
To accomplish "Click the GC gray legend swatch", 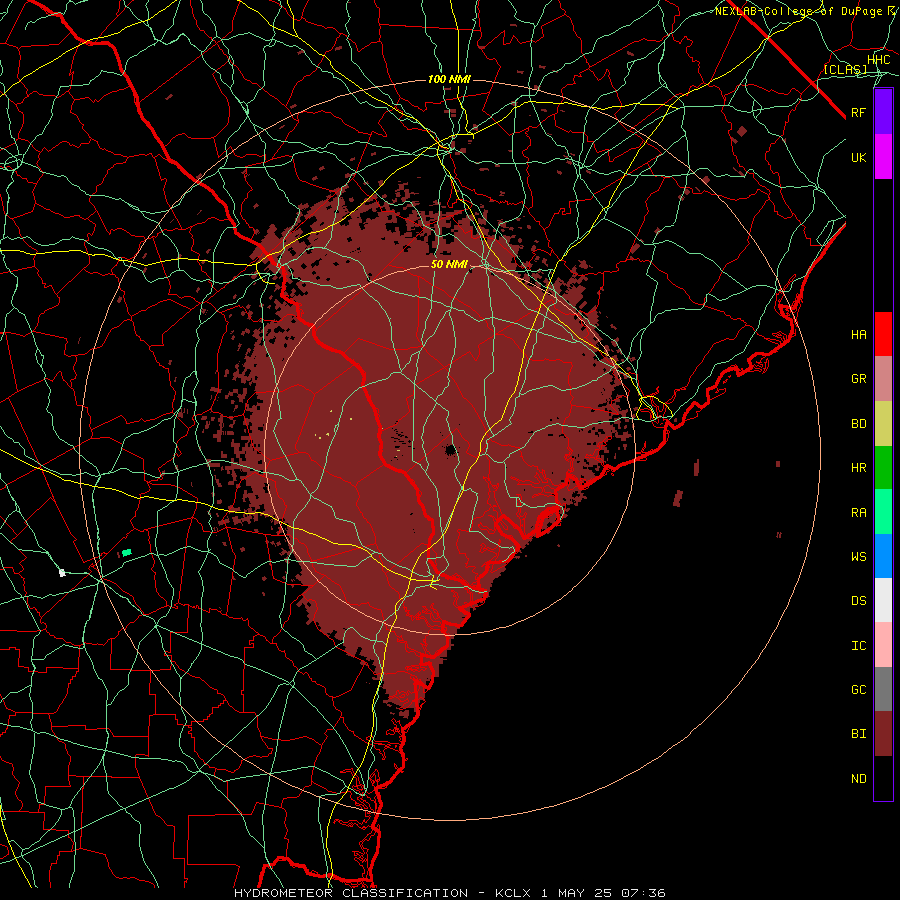I will click(x=883, y=689).
